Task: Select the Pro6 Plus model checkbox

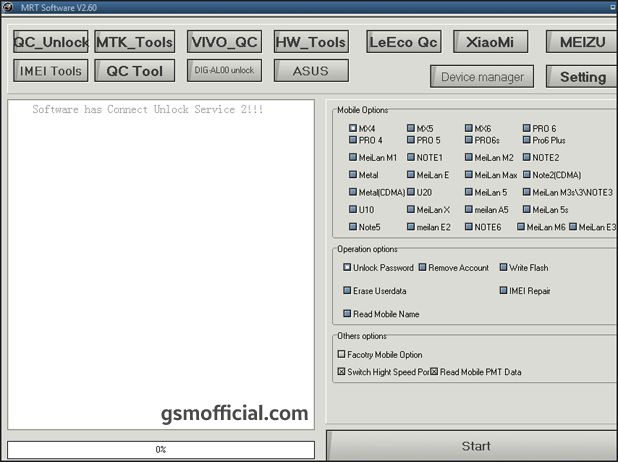Action: [527, 140]
